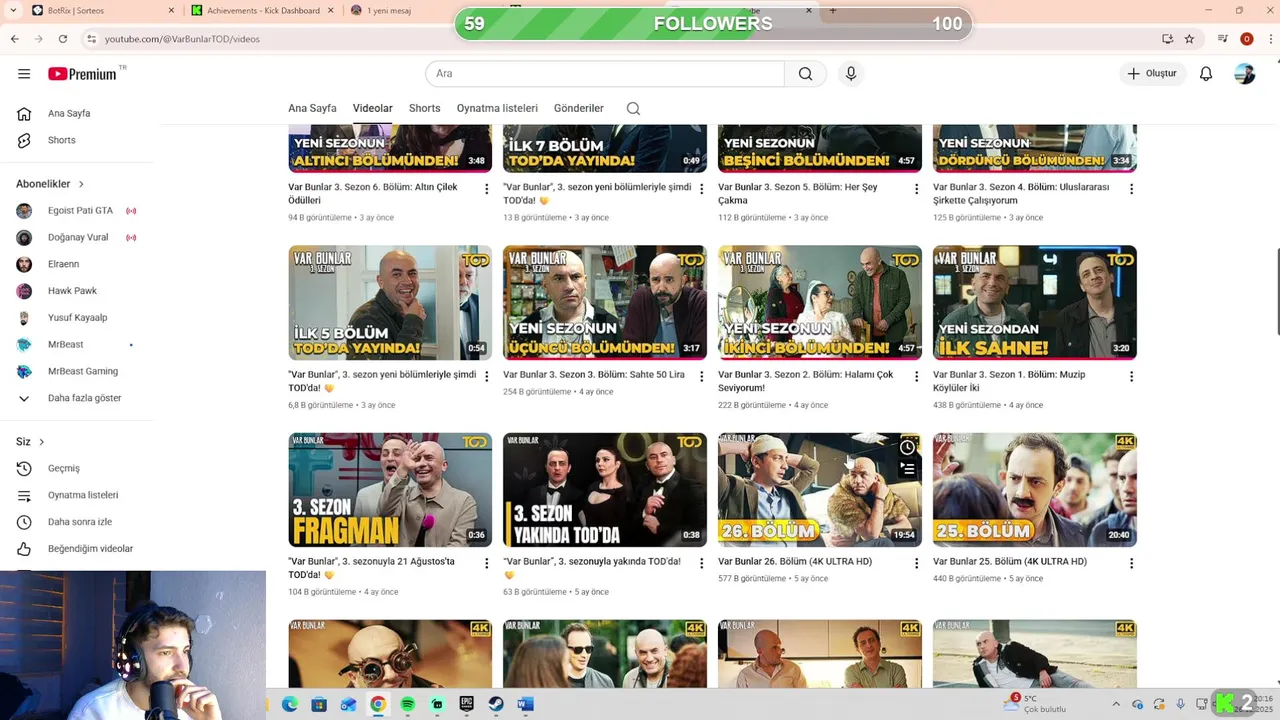Close the BotRix Sorteos tab
This screenshot has width=1280, height=720.
[171, 10]
